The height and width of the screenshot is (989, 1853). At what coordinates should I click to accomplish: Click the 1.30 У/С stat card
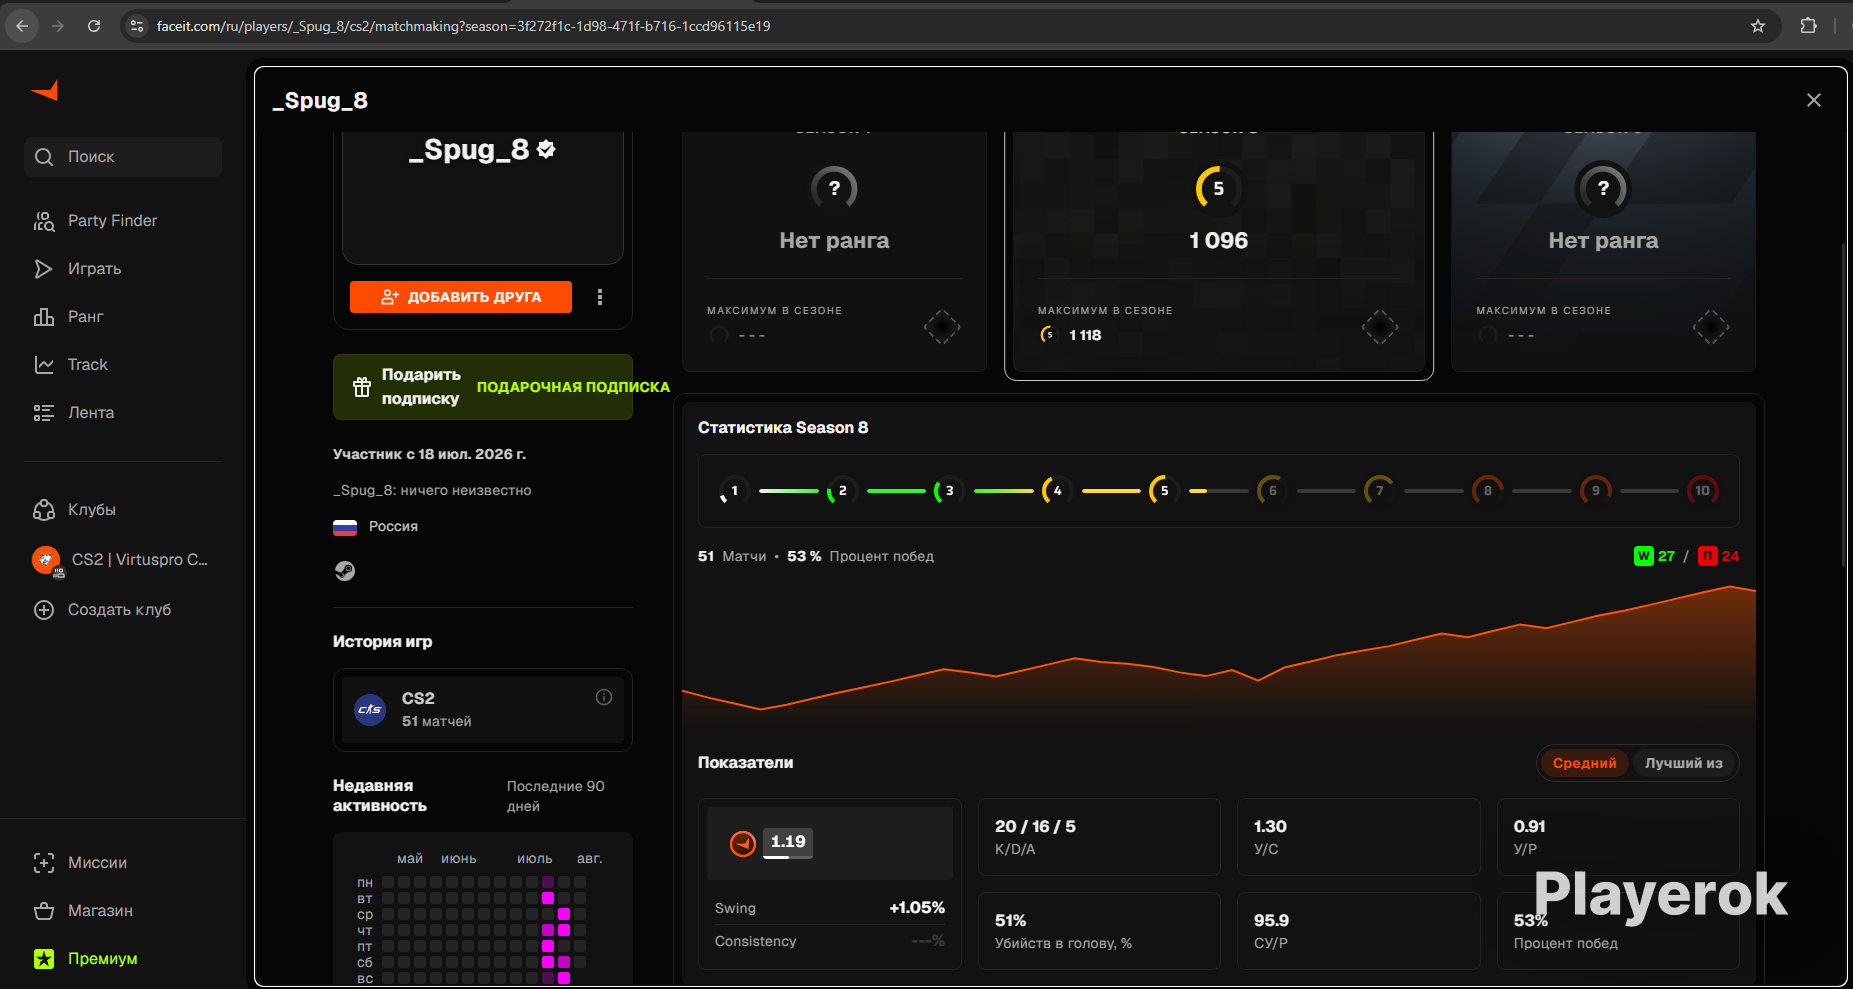[1359, 837]
